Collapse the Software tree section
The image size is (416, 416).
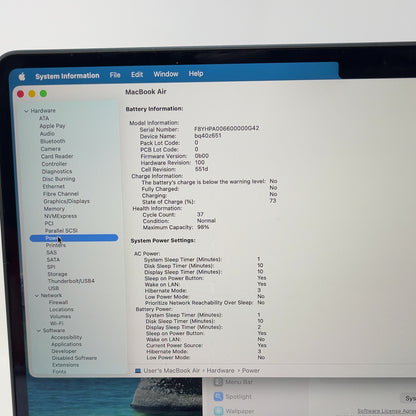(x=39, y=331)
